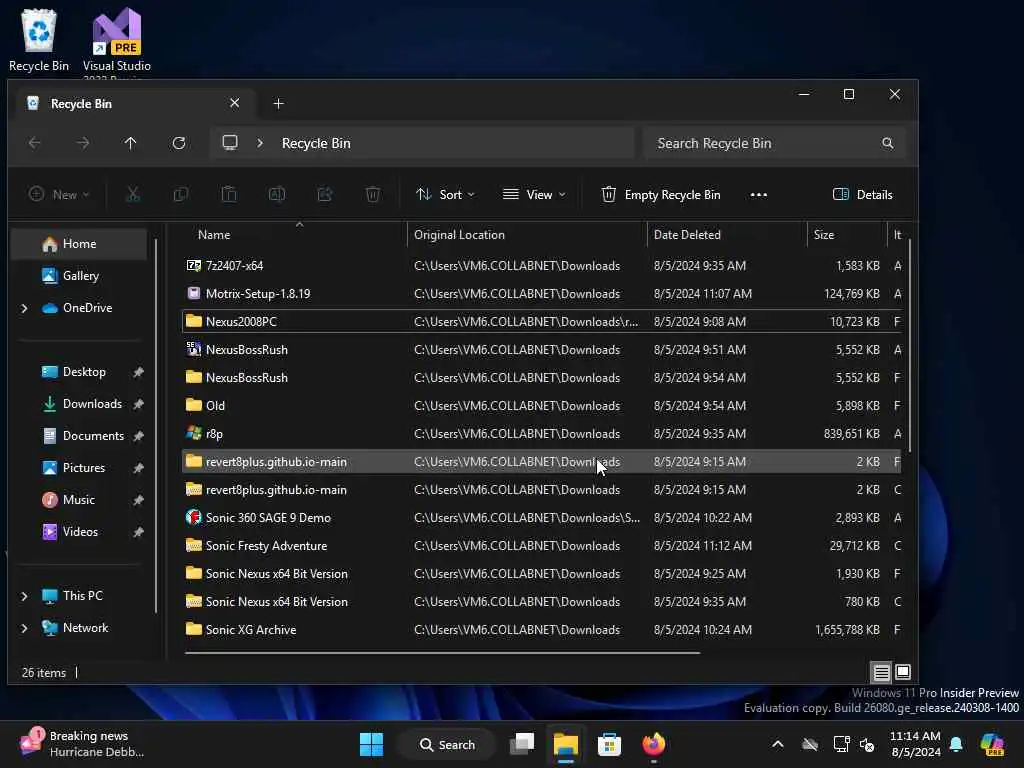
Task: Click the Rename icon in toolbar
Action: (x=277, y=194)
